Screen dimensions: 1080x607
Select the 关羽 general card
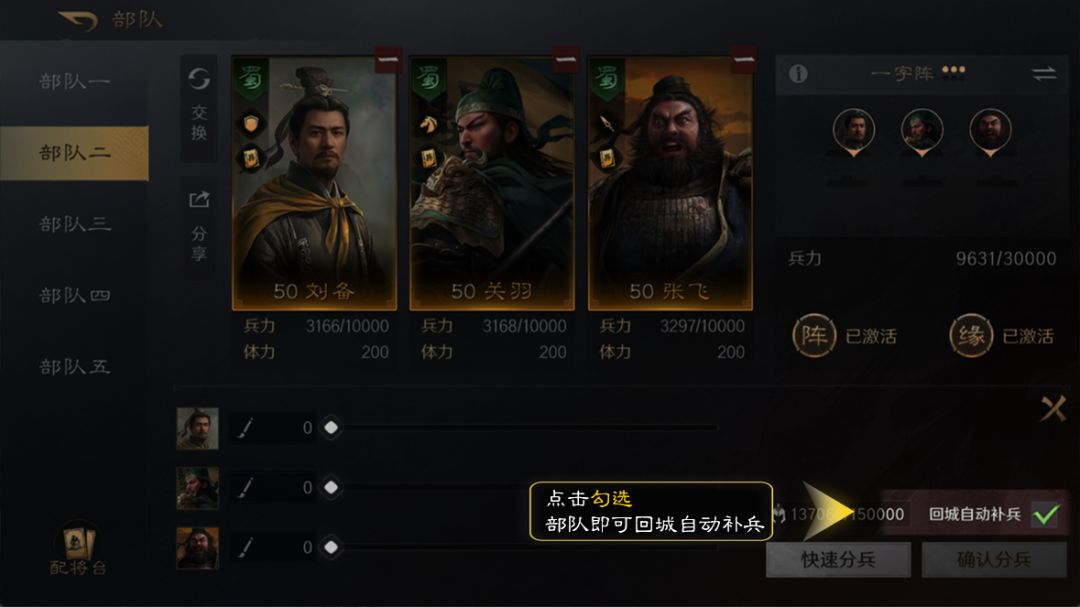(x=492, y=183)
